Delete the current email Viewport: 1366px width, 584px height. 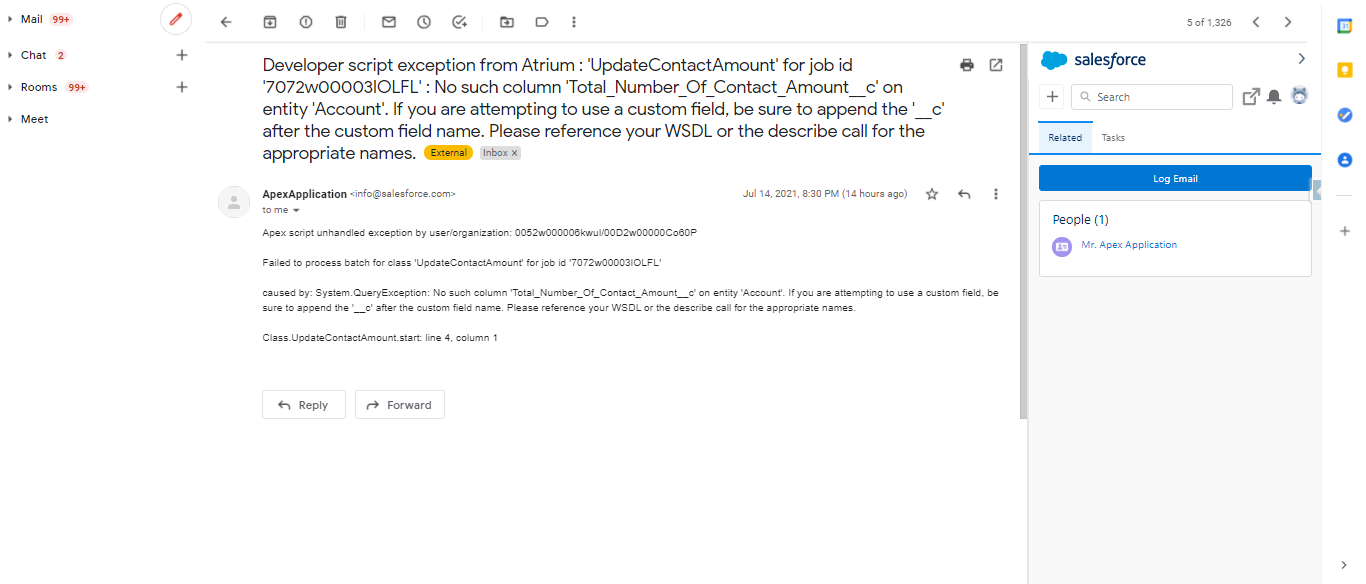pos(341,21)
